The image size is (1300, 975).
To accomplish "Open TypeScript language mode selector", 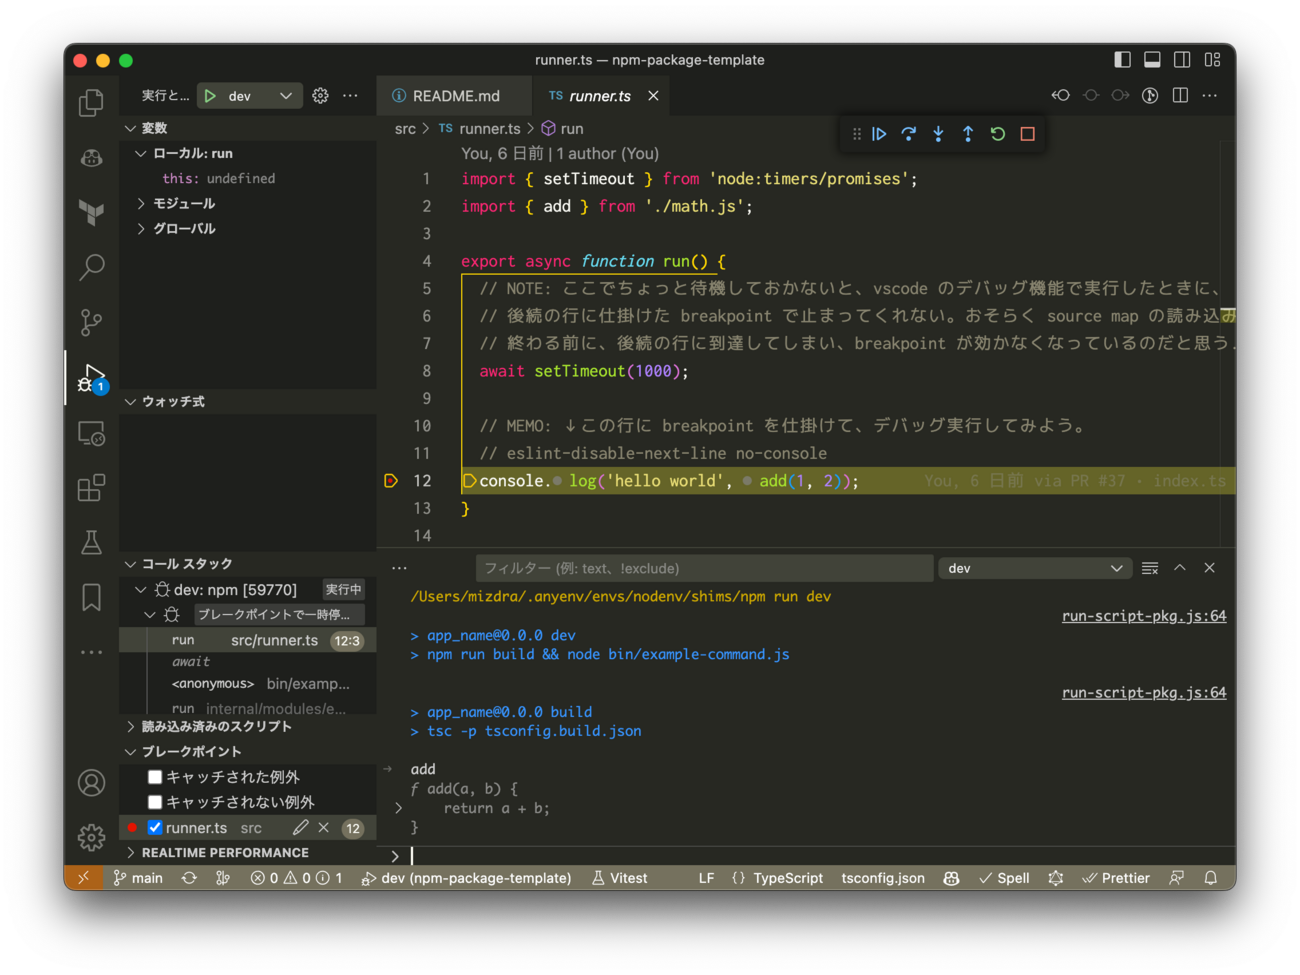I will 788,878.
